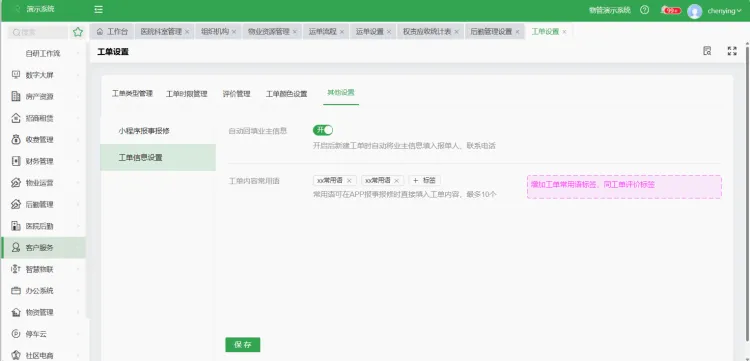This screenshot has width=750, height=361.
Task: Click the sidebar search input field
Action: coord(38,32)
